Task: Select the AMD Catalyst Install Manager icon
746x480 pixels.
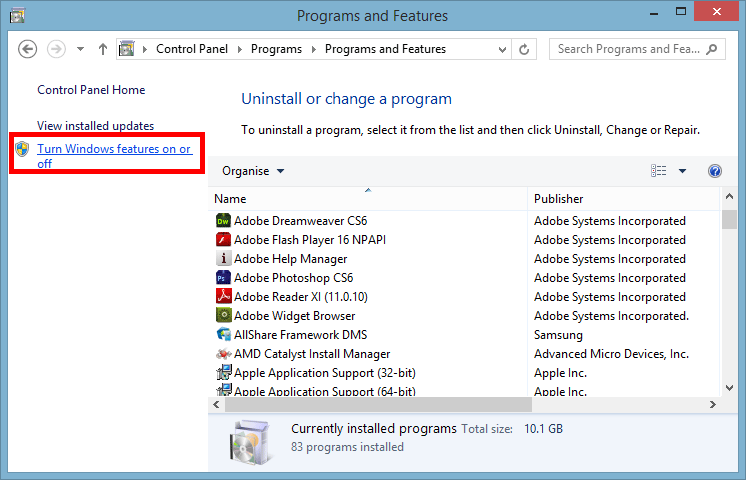Action: 223,354
